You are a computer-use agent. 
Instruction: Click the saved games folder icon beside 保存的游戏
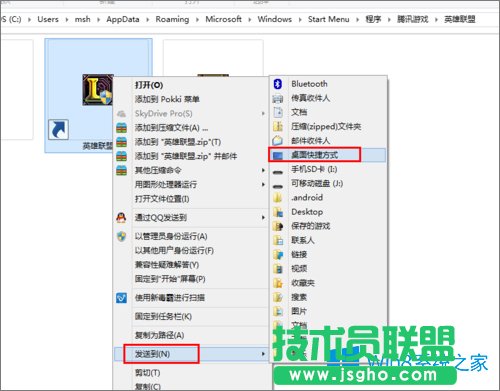(278, 226)
